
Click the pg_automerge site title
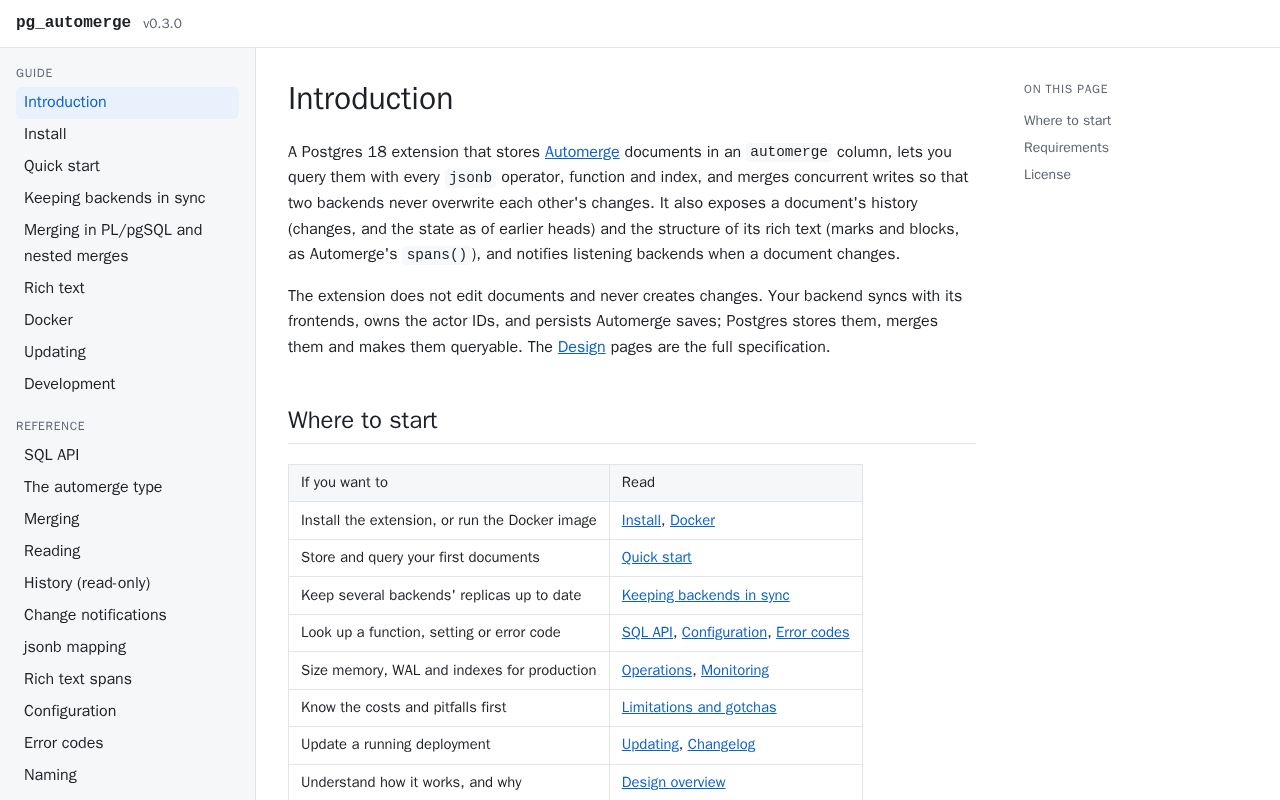[x=73, y=22]
